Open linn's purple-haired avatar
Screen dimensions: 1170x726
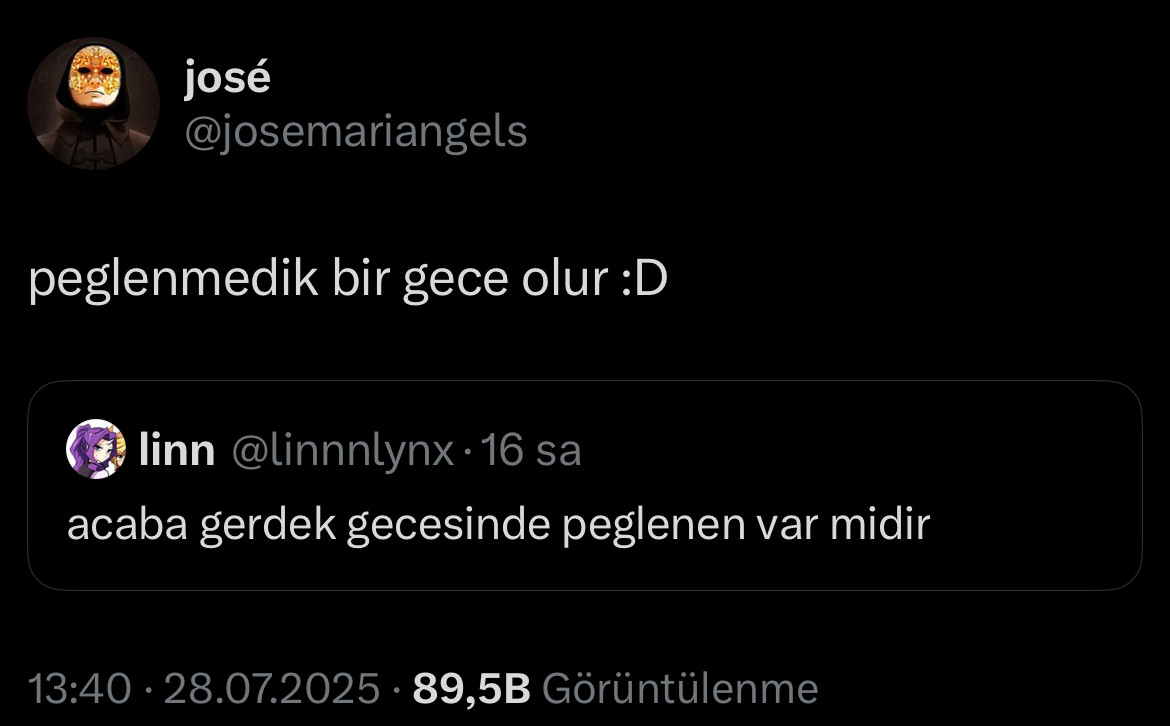[96, 450]
